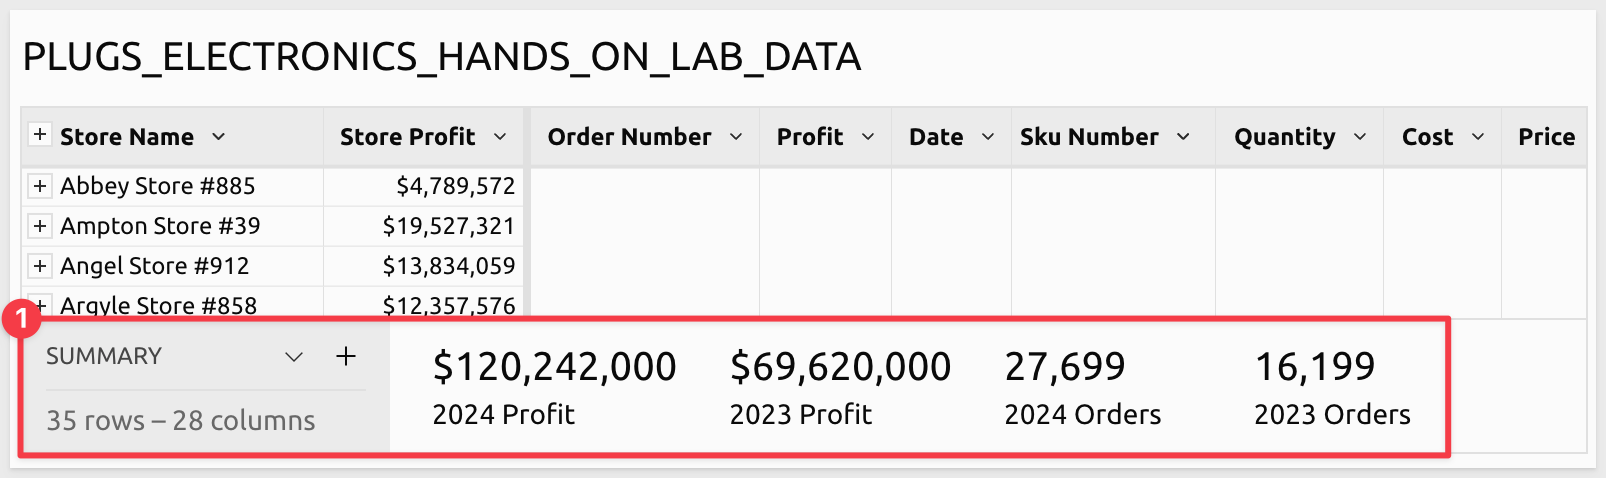Click the 2023 Orders summary metric

(x=1315, y=368)
